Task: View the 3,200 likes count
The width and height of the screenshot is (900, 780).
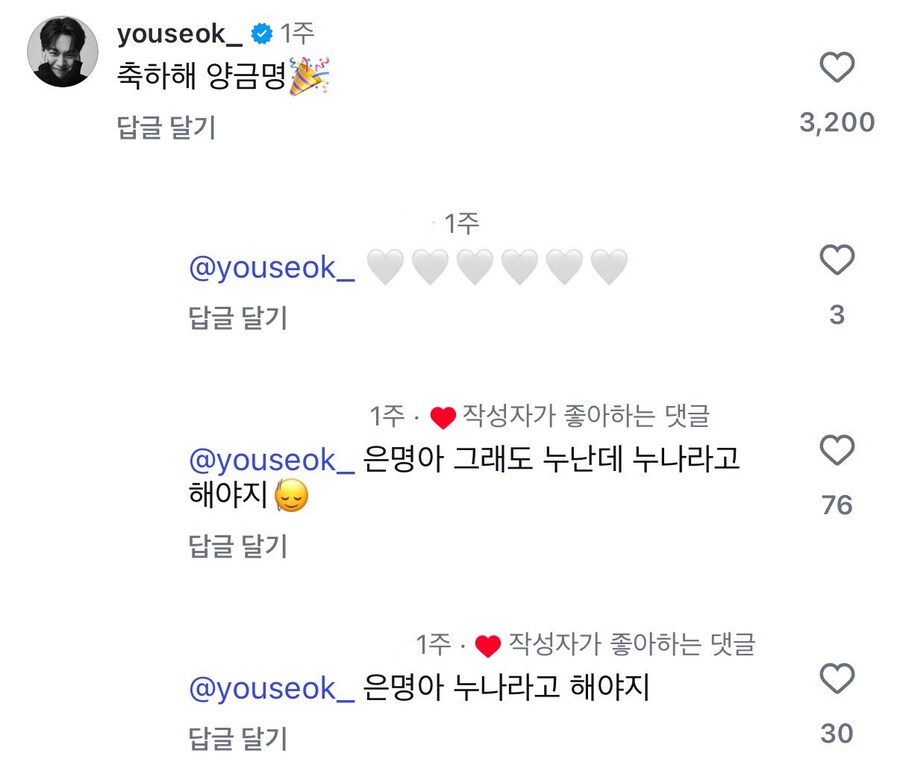Action: 837,123
